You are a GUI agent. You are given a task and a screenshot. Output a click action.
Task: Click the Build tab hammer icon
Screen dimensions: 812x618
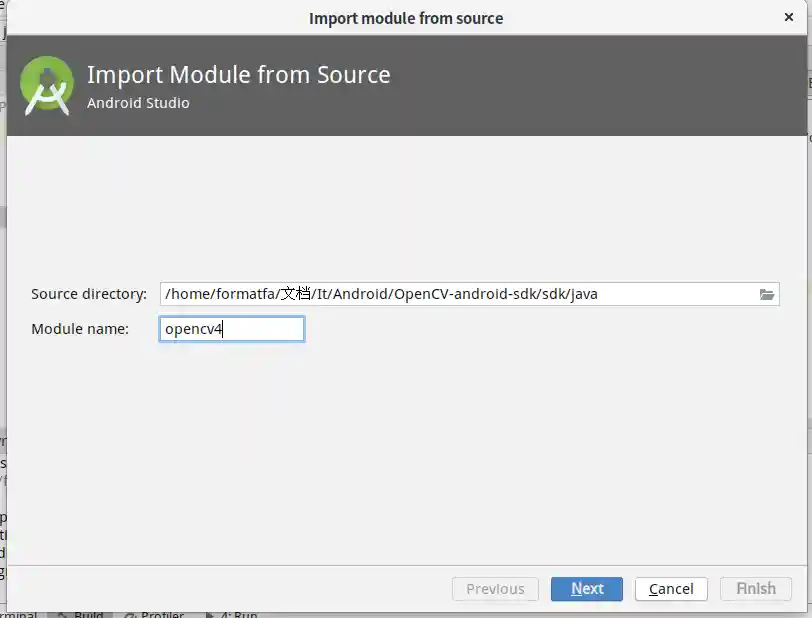point(61,615)
